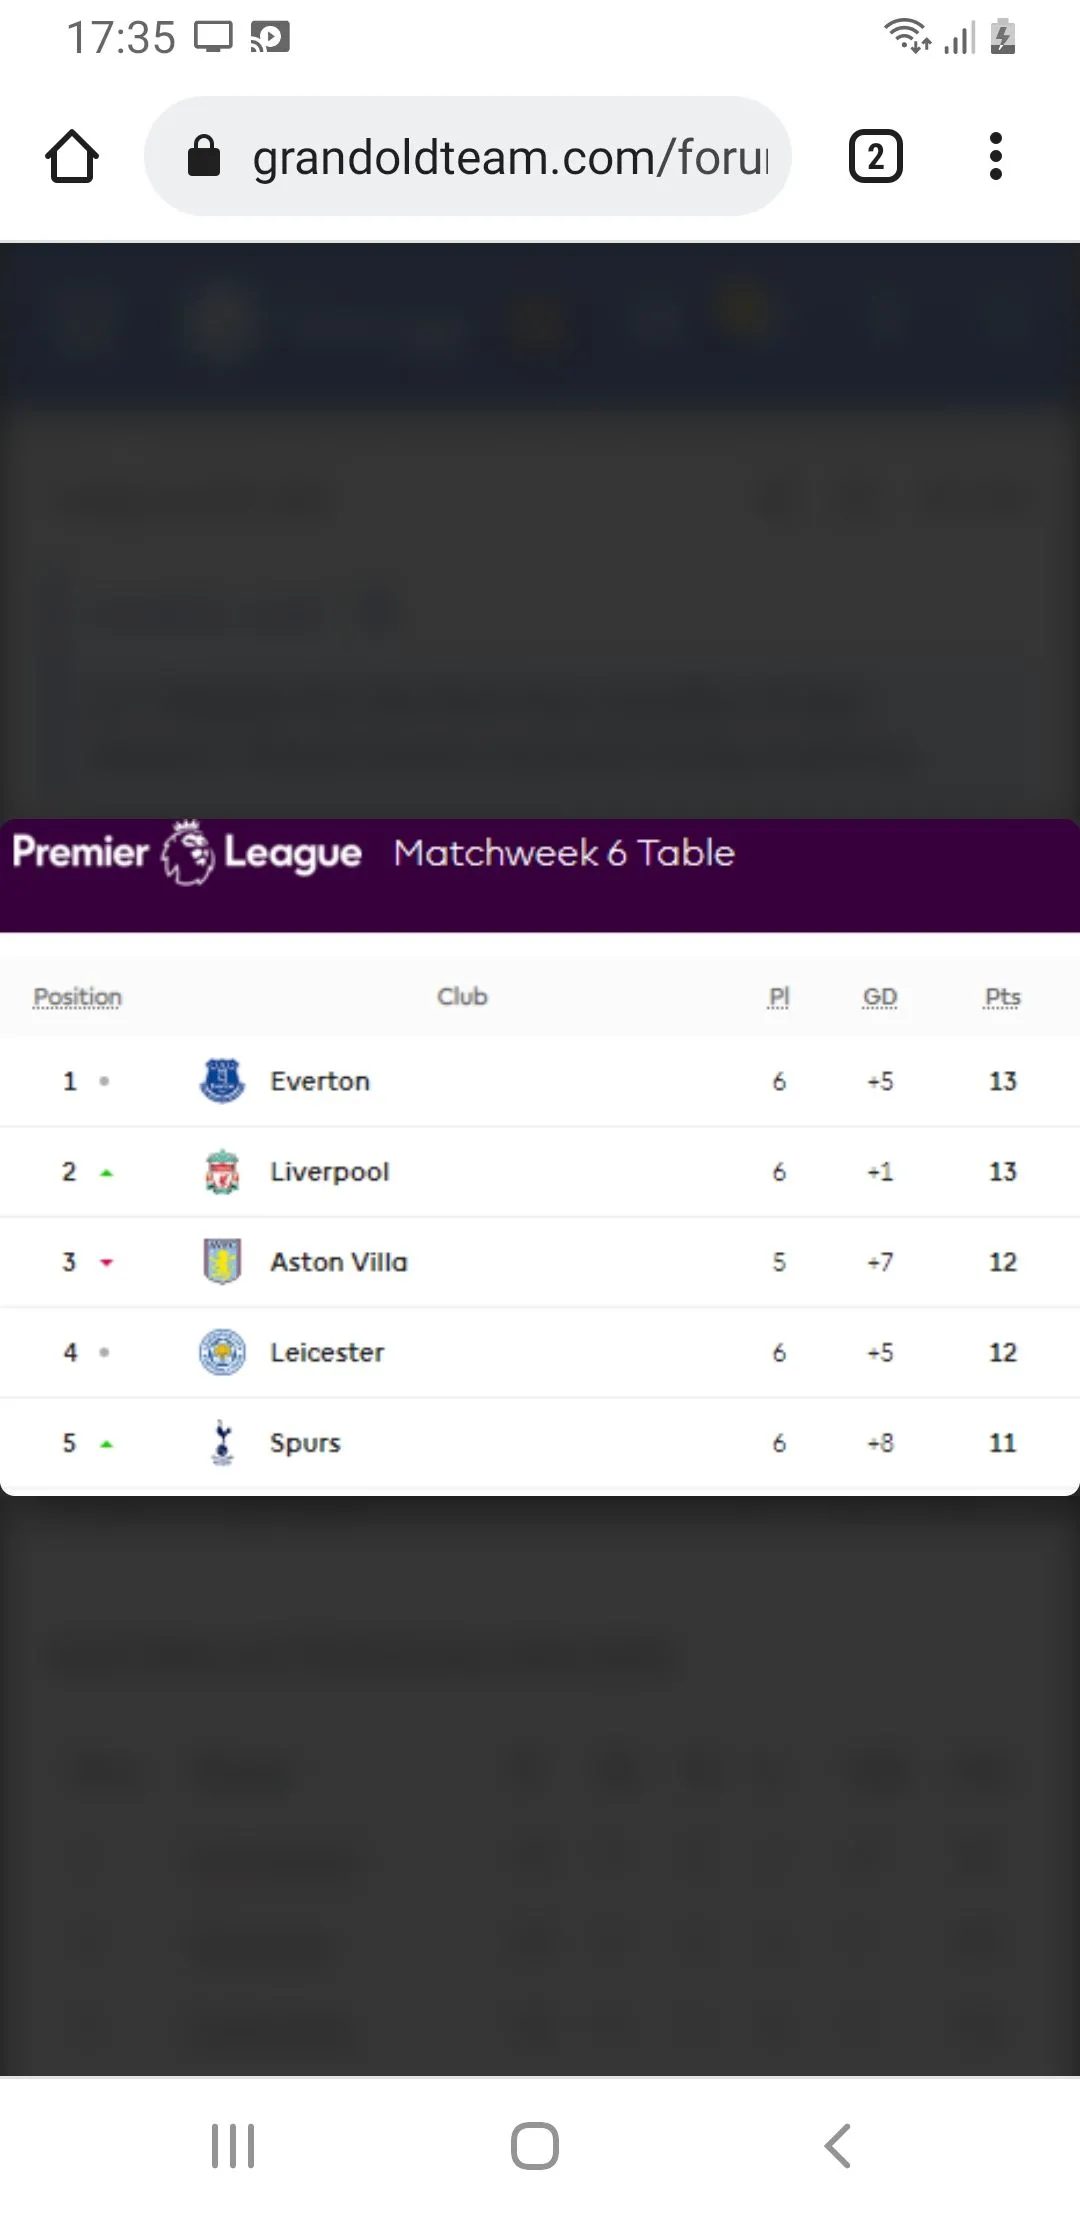Tap the Spurs club crest
The image size is (1080, 2220).
[x=223, y=1443]
